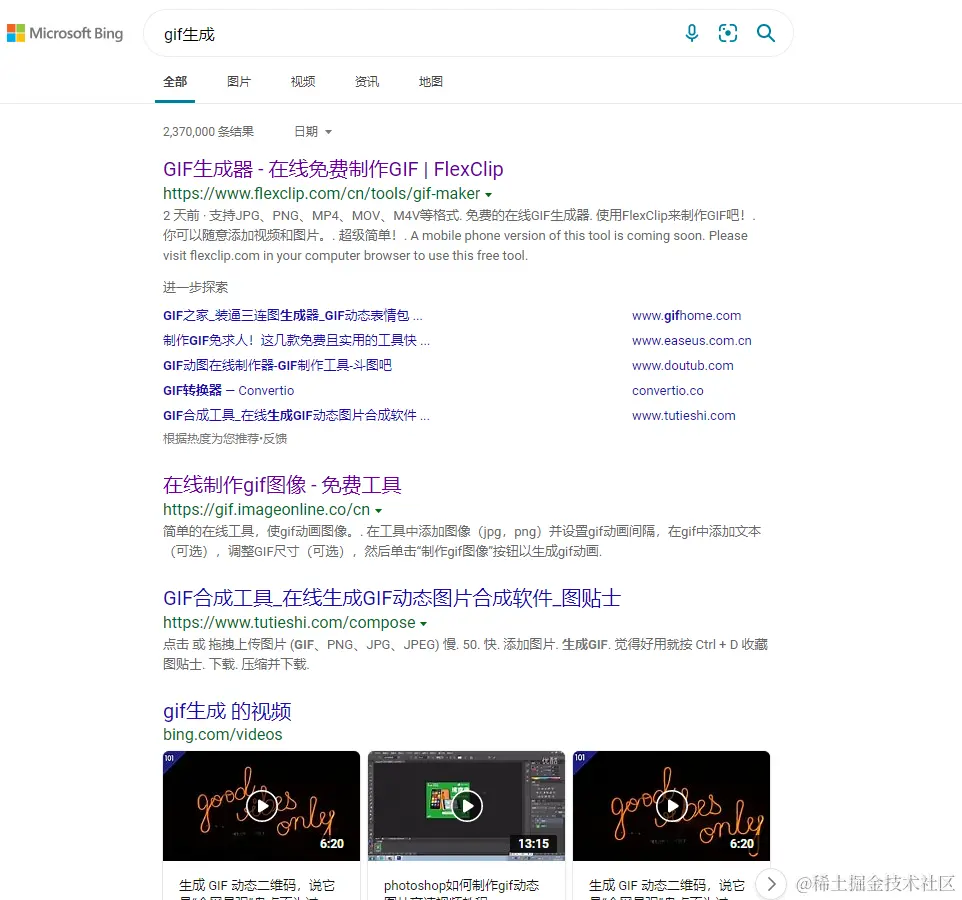
Task: Show next videos with arrow button
Action: [771, 884]
